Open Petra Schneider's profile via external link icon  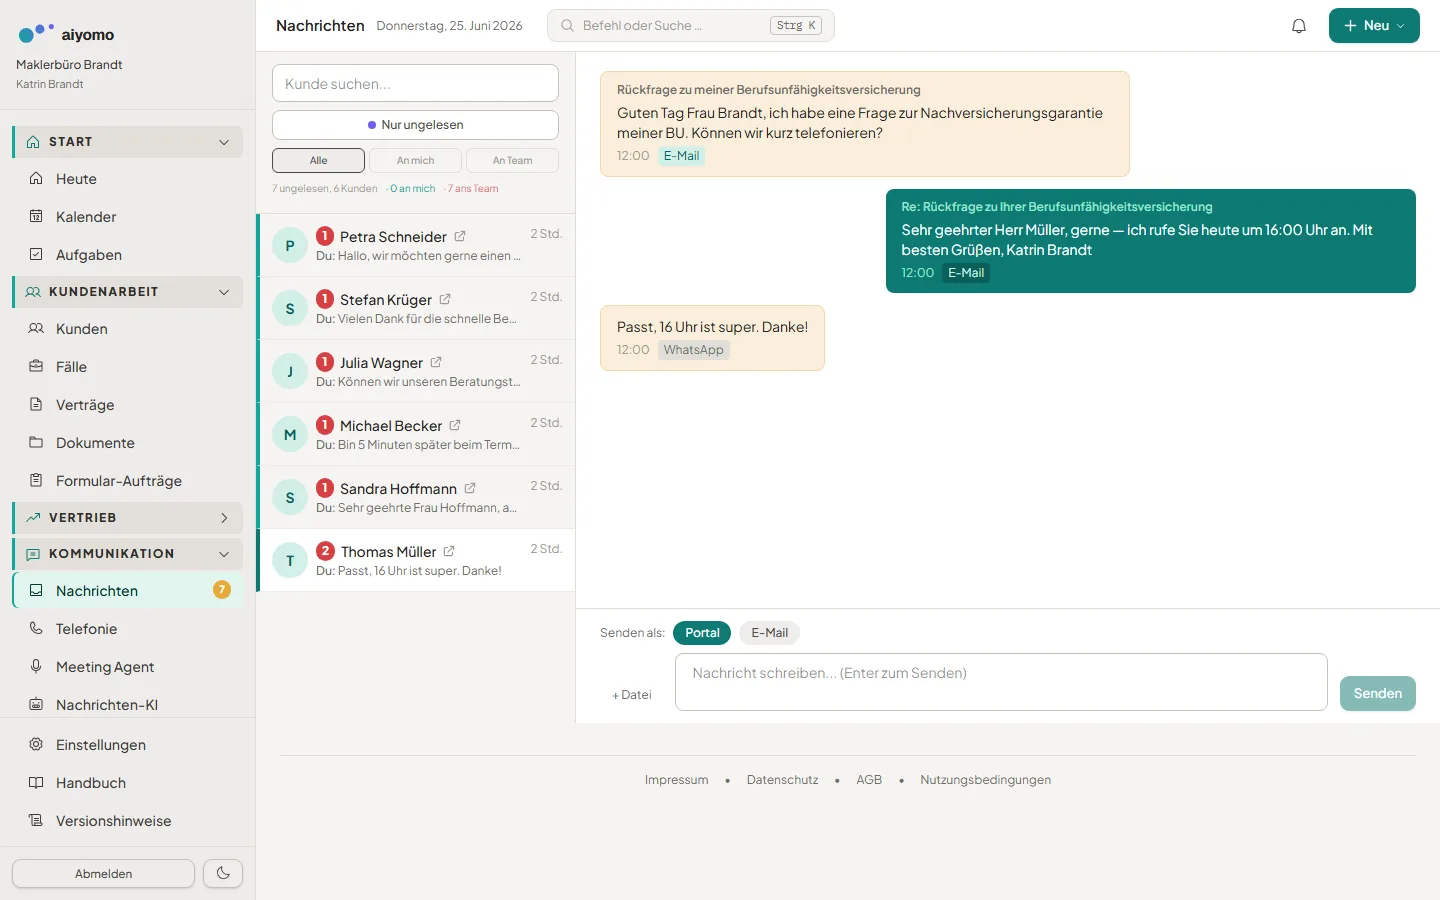coord(460,237)
